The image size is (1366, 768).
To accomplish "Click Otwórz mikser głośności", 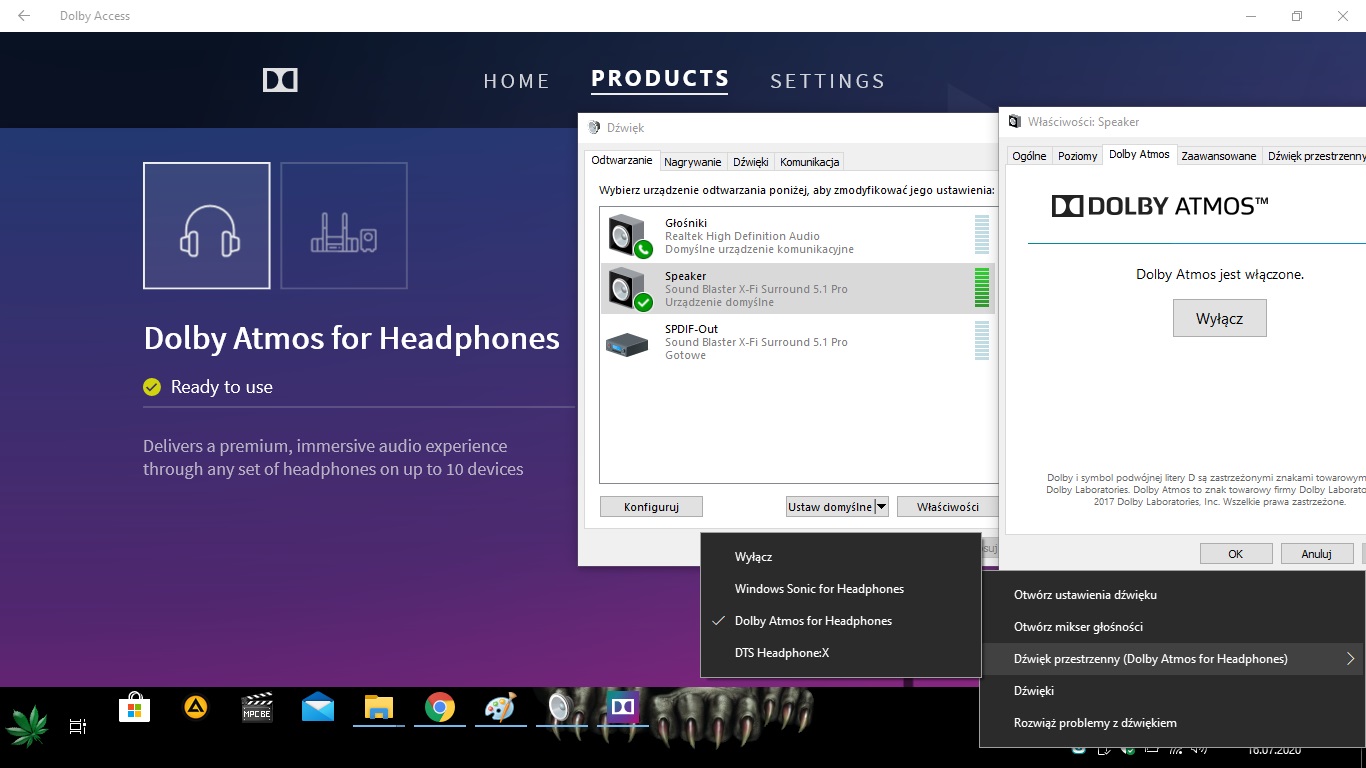I will [1171, 627].
